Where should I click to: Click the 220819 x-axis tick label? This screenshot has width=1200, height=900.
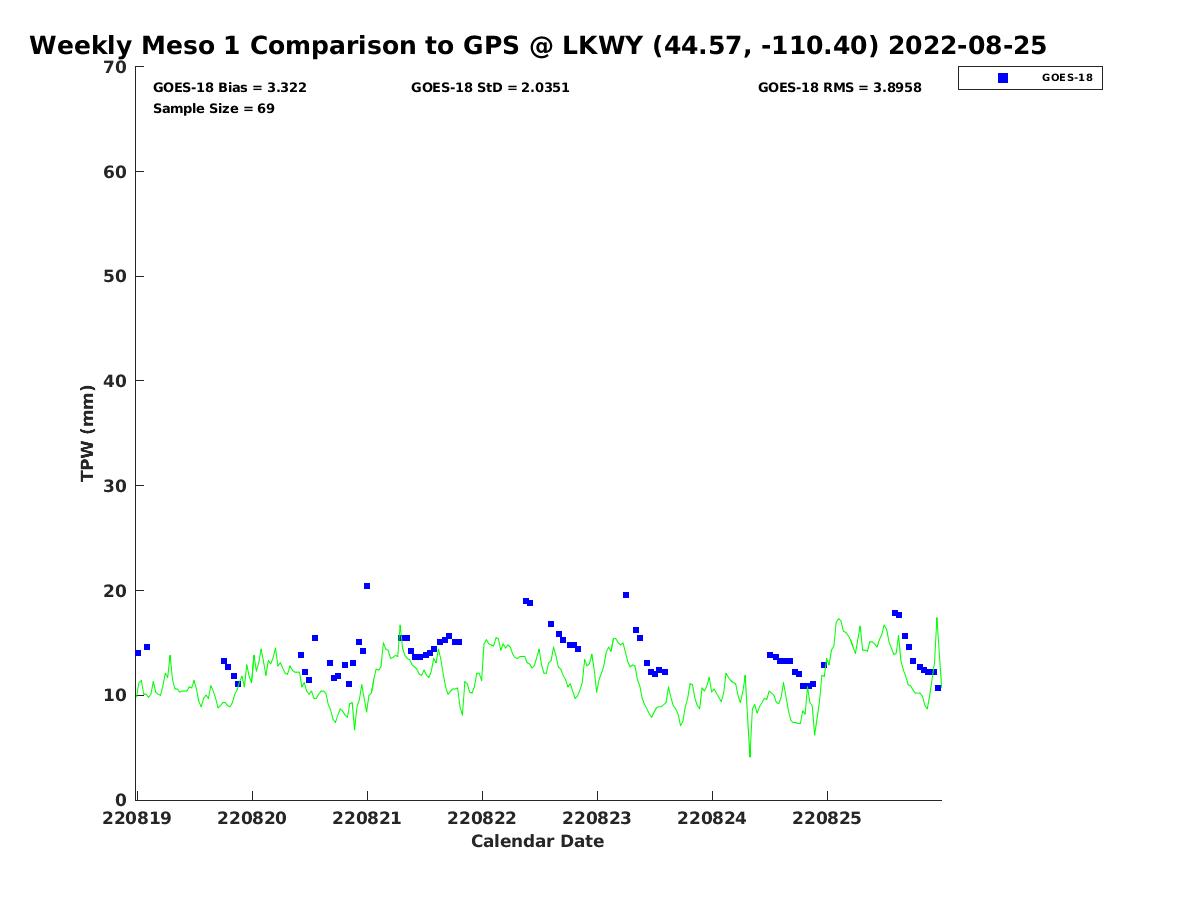137,818
